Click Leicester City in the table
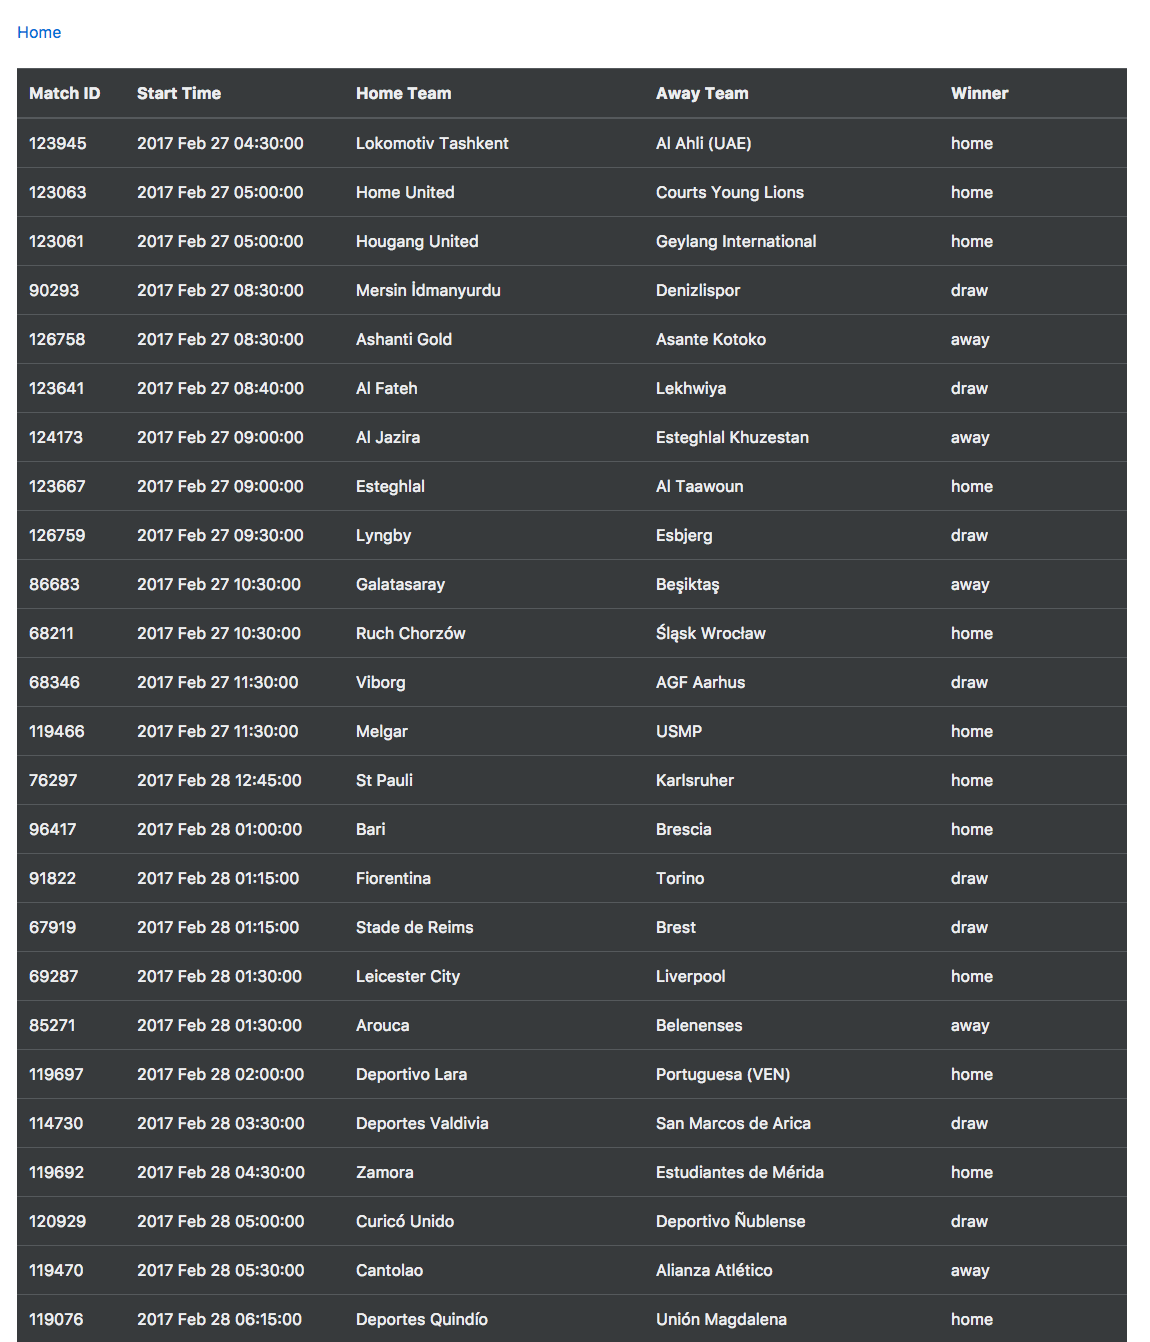1150x1342 pixels. pos(407,976)
